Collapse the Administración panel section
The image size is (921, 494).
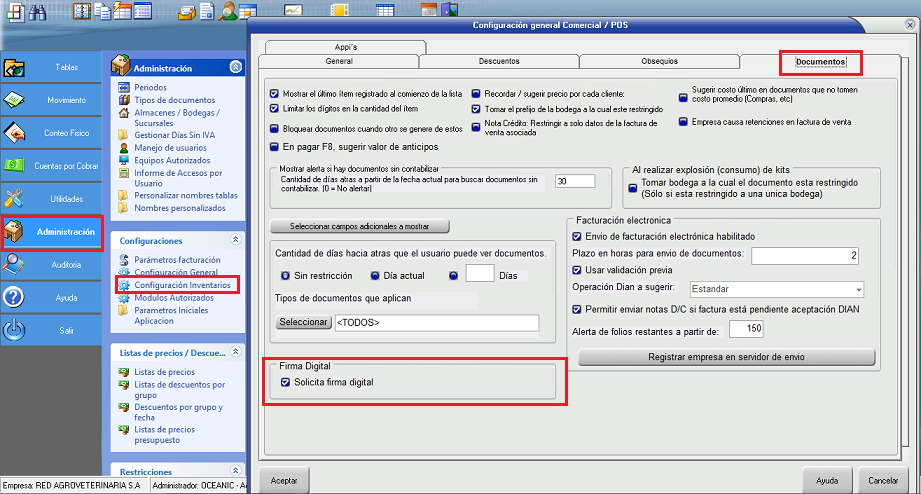[x=235, y=68]
